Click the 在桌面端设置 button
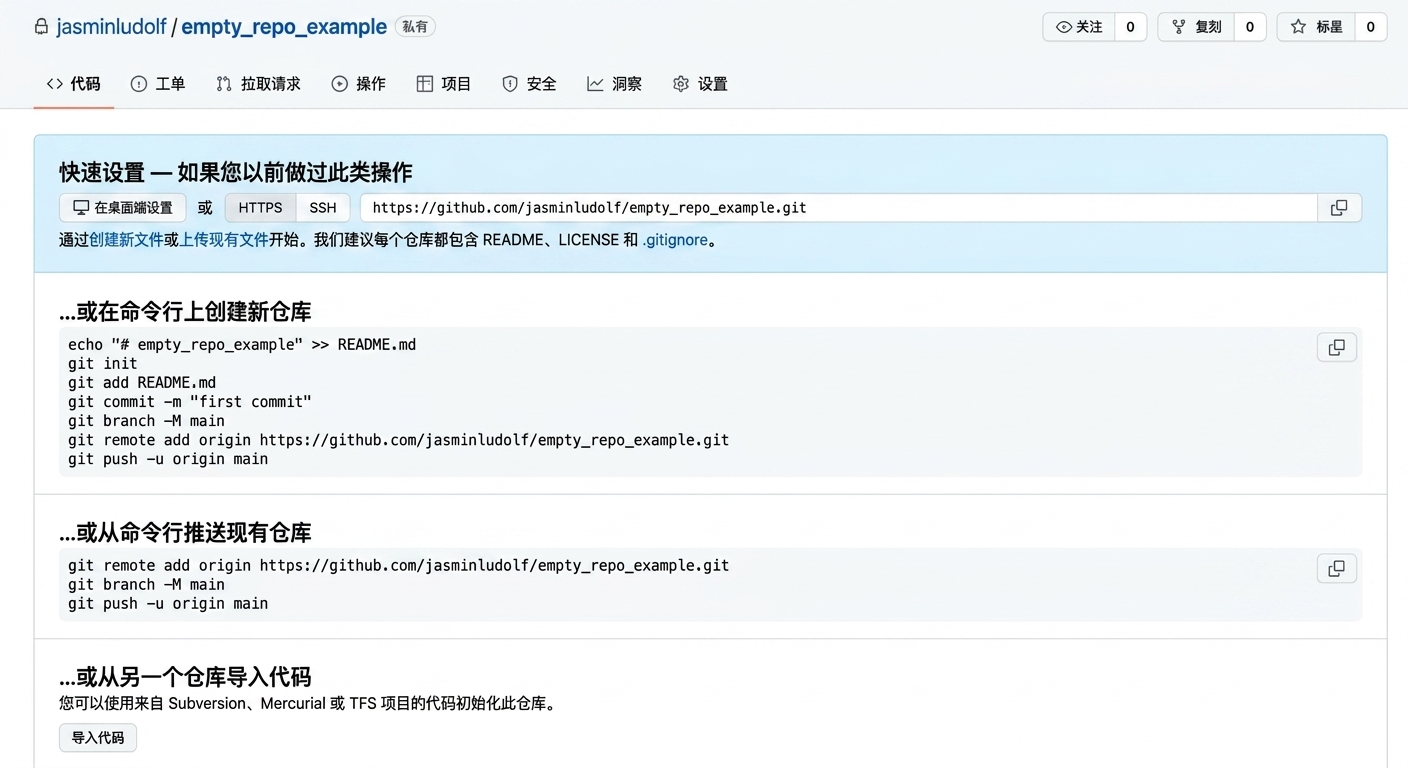This screenshot has width=1408, height=768. coord(123,208)
